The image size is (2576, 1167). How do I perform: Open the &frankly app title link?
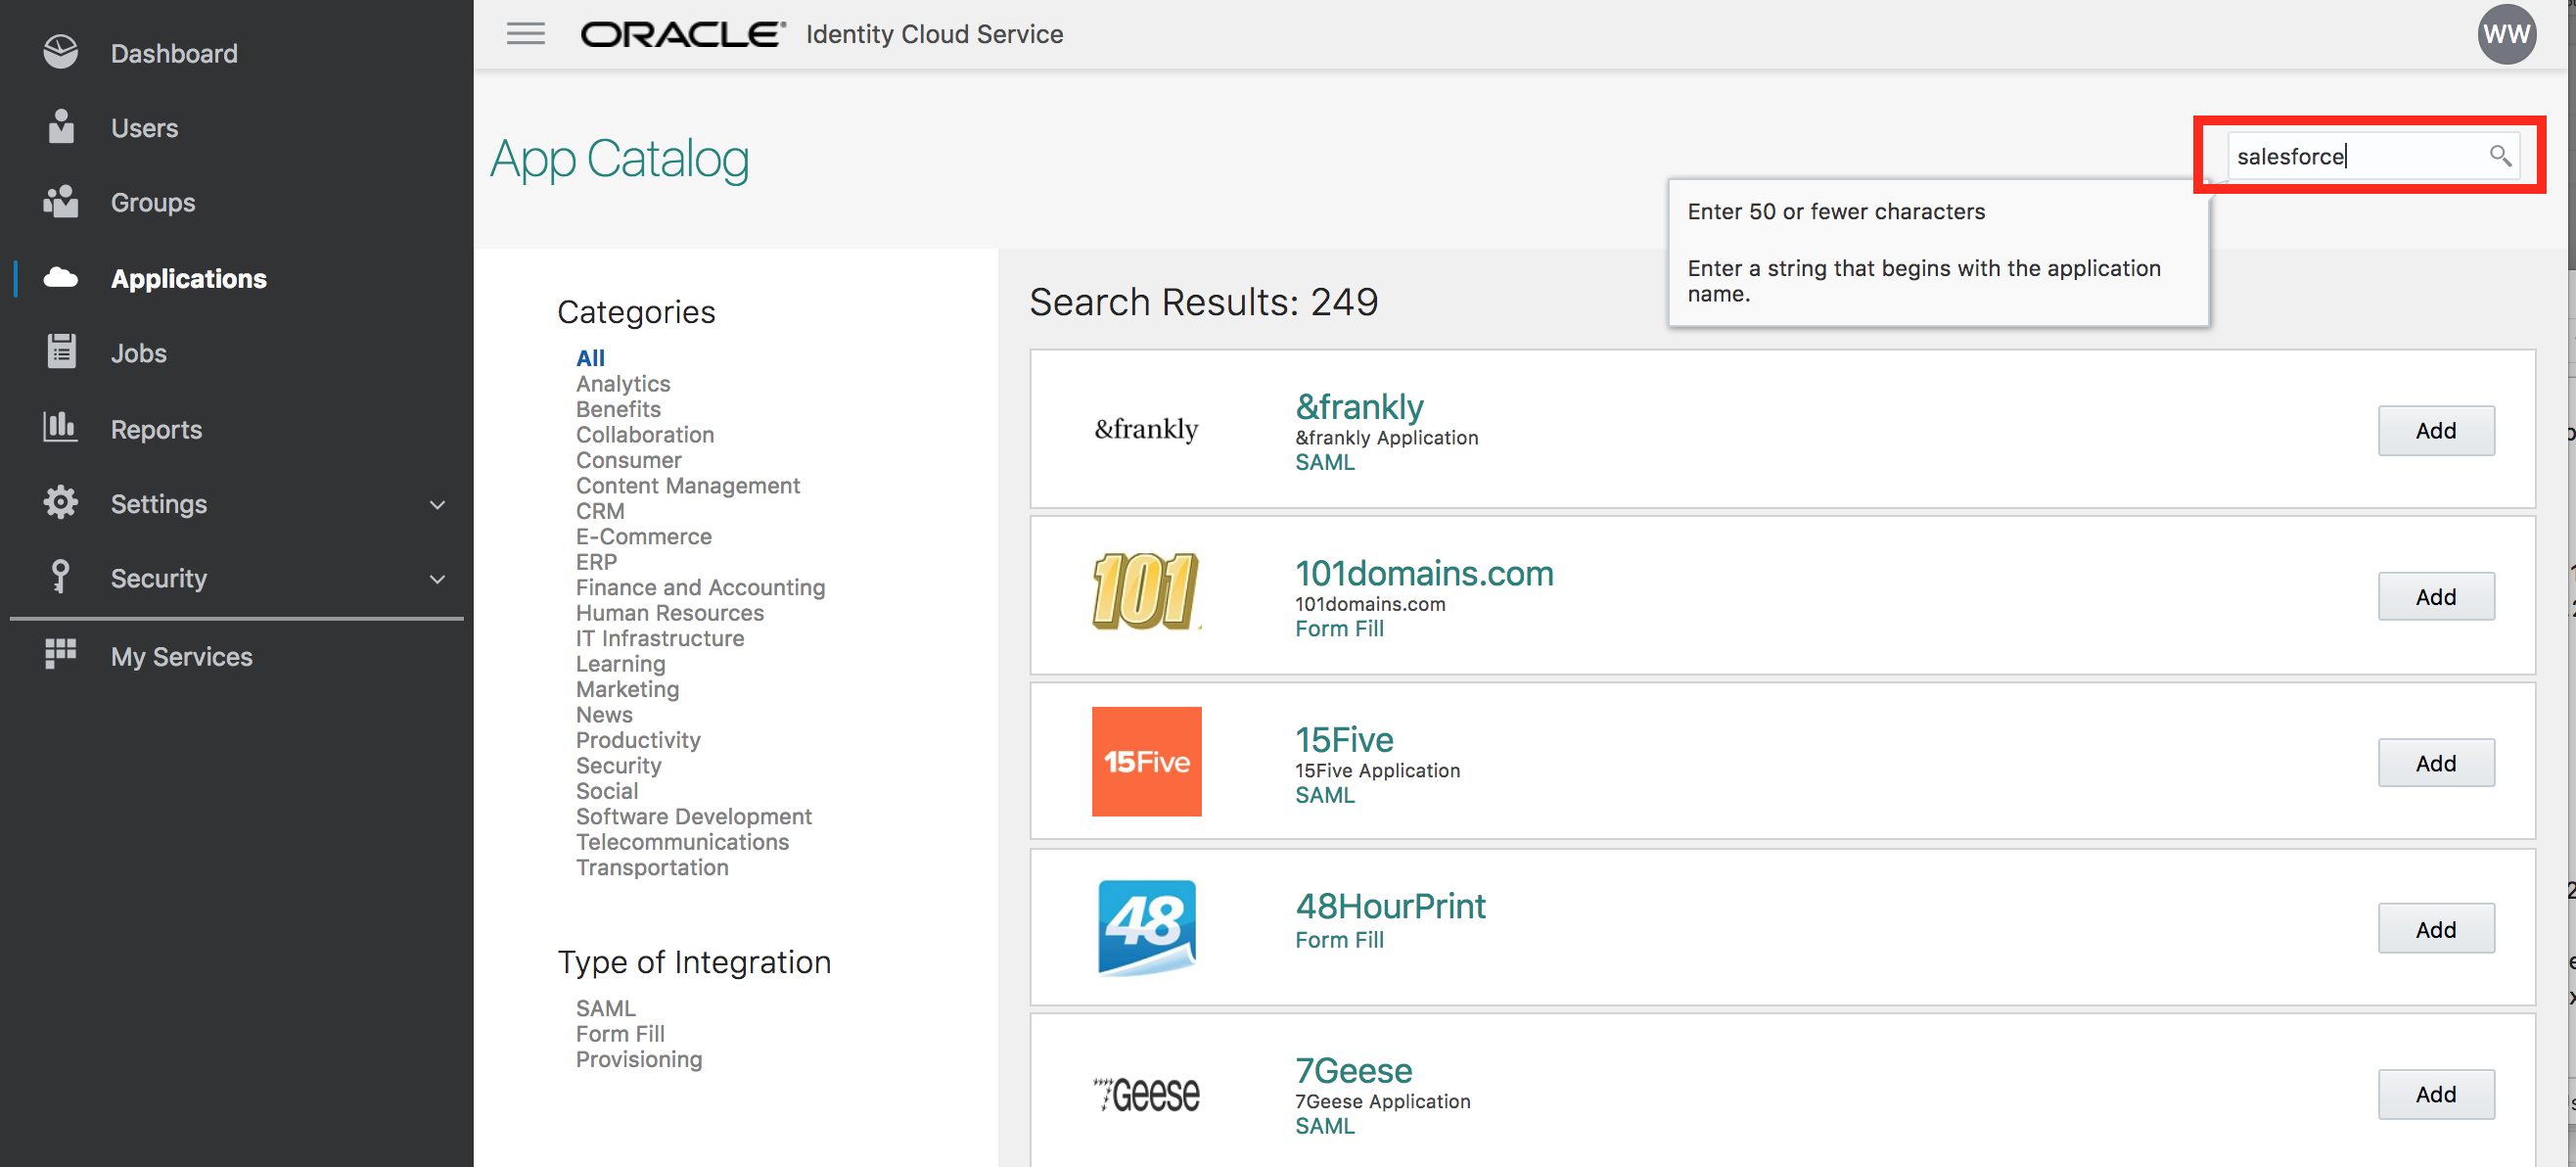coord(1359,406)
